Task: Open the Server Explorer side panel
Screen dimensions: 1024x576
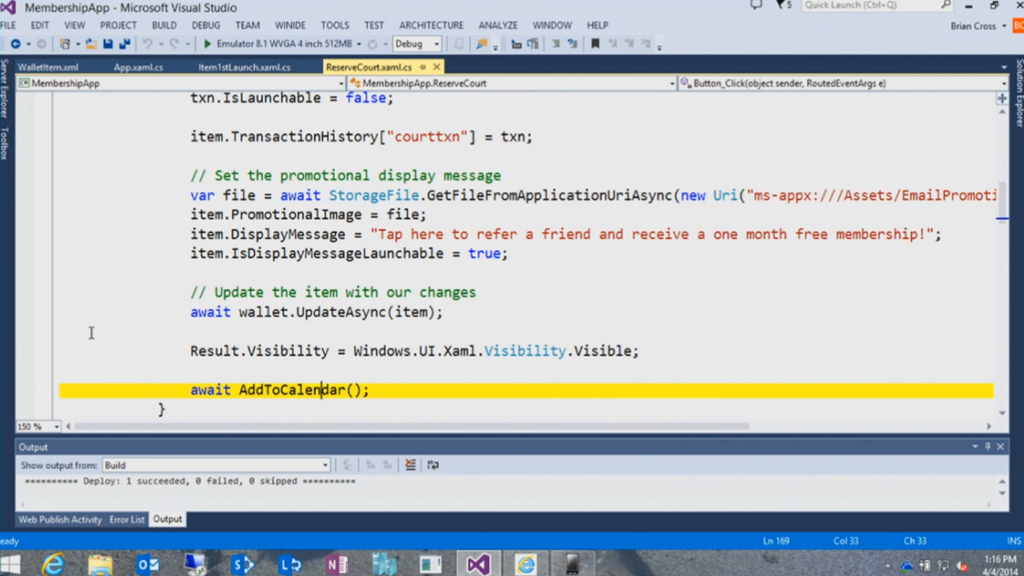Action: 5,88
